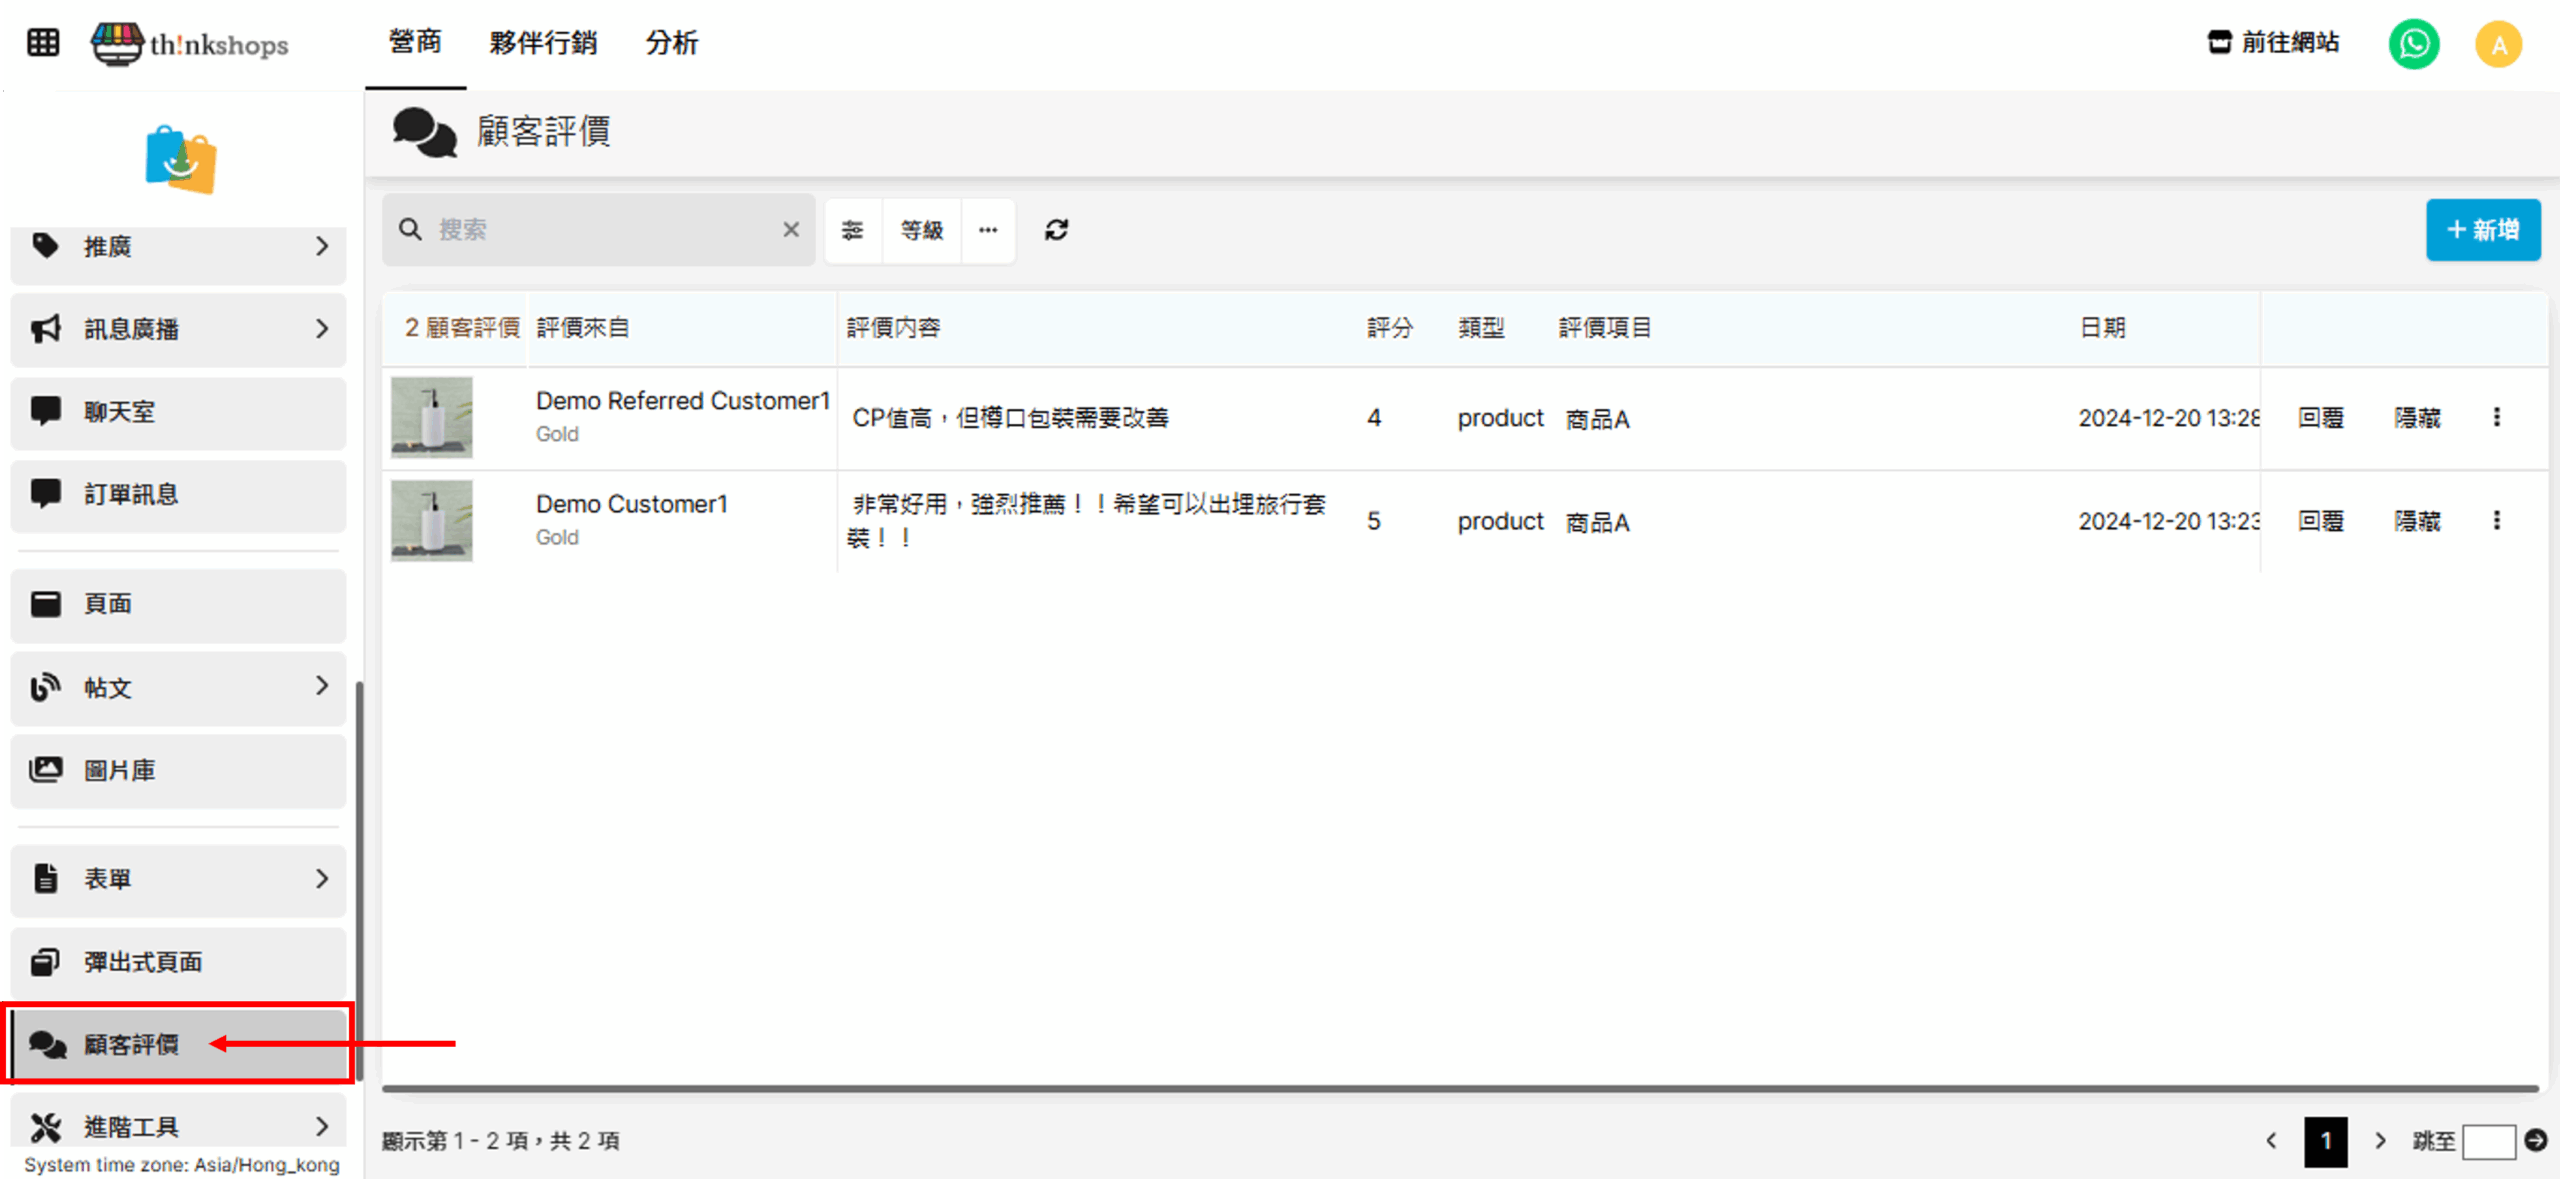Switch to the 夥伴行銷 tab
Image resolution: width=2560 pixels, height=1179 pixels.
point(543,43)
